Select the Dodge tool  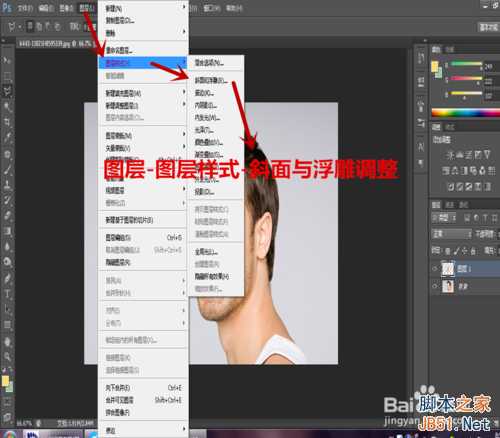tap(7, 262)
